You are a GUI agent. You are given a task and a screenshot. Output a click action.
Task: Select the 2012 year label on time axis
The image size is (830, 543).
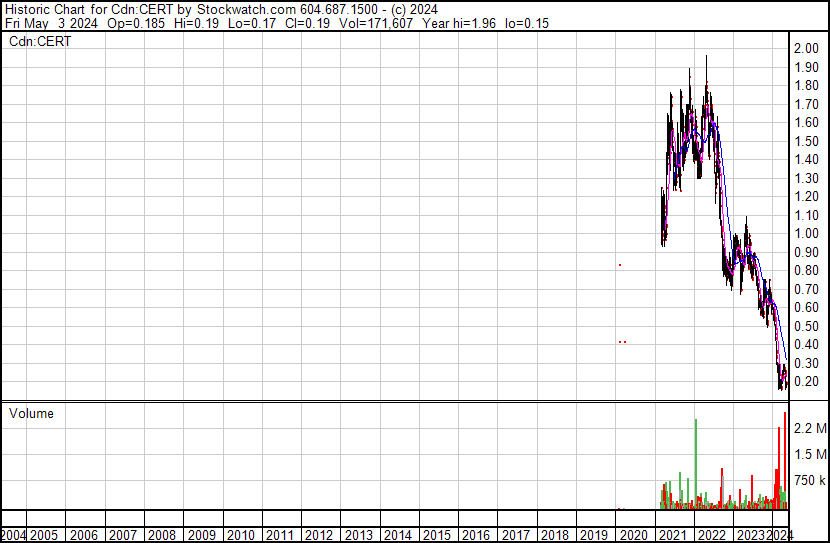[x=319, y=535]
